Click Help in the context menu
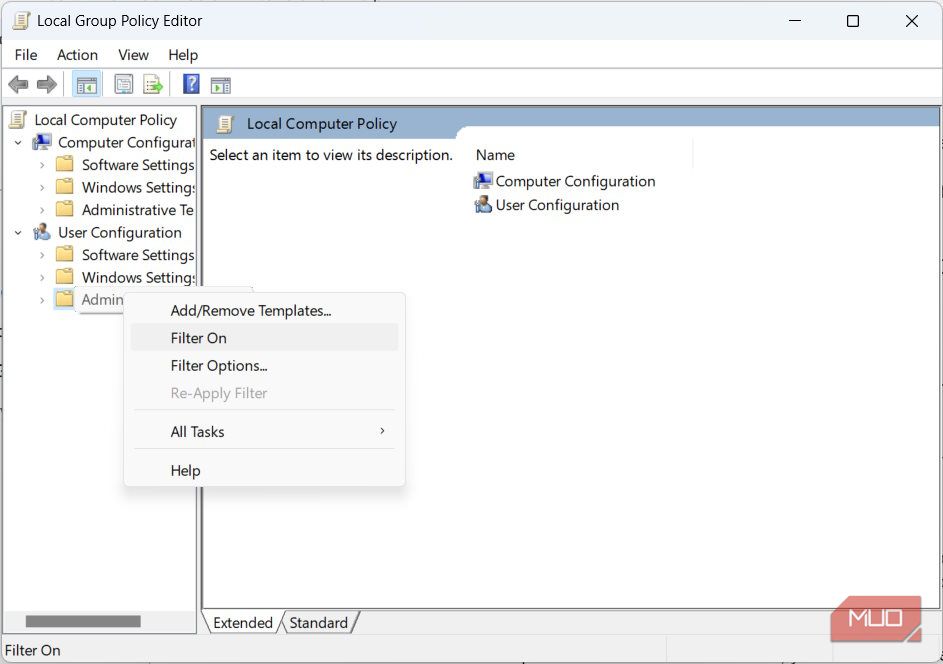943x664 pixels. pos(264,470)
